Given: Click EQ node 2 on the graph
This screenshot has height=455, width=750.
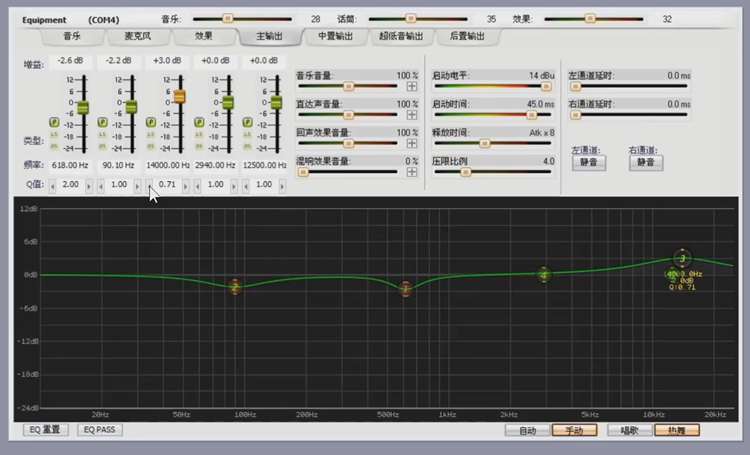Looking at the screenshot, I should point(235,287).
